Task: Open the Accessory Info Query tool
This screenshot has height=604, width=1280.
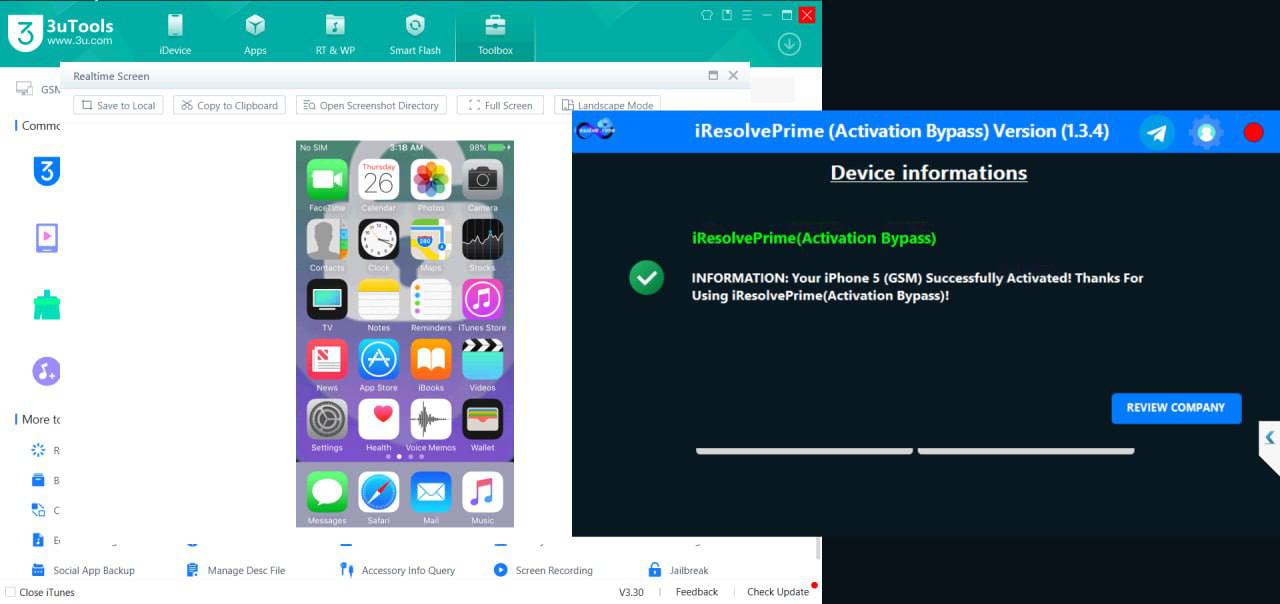Action: click(397, 570)
